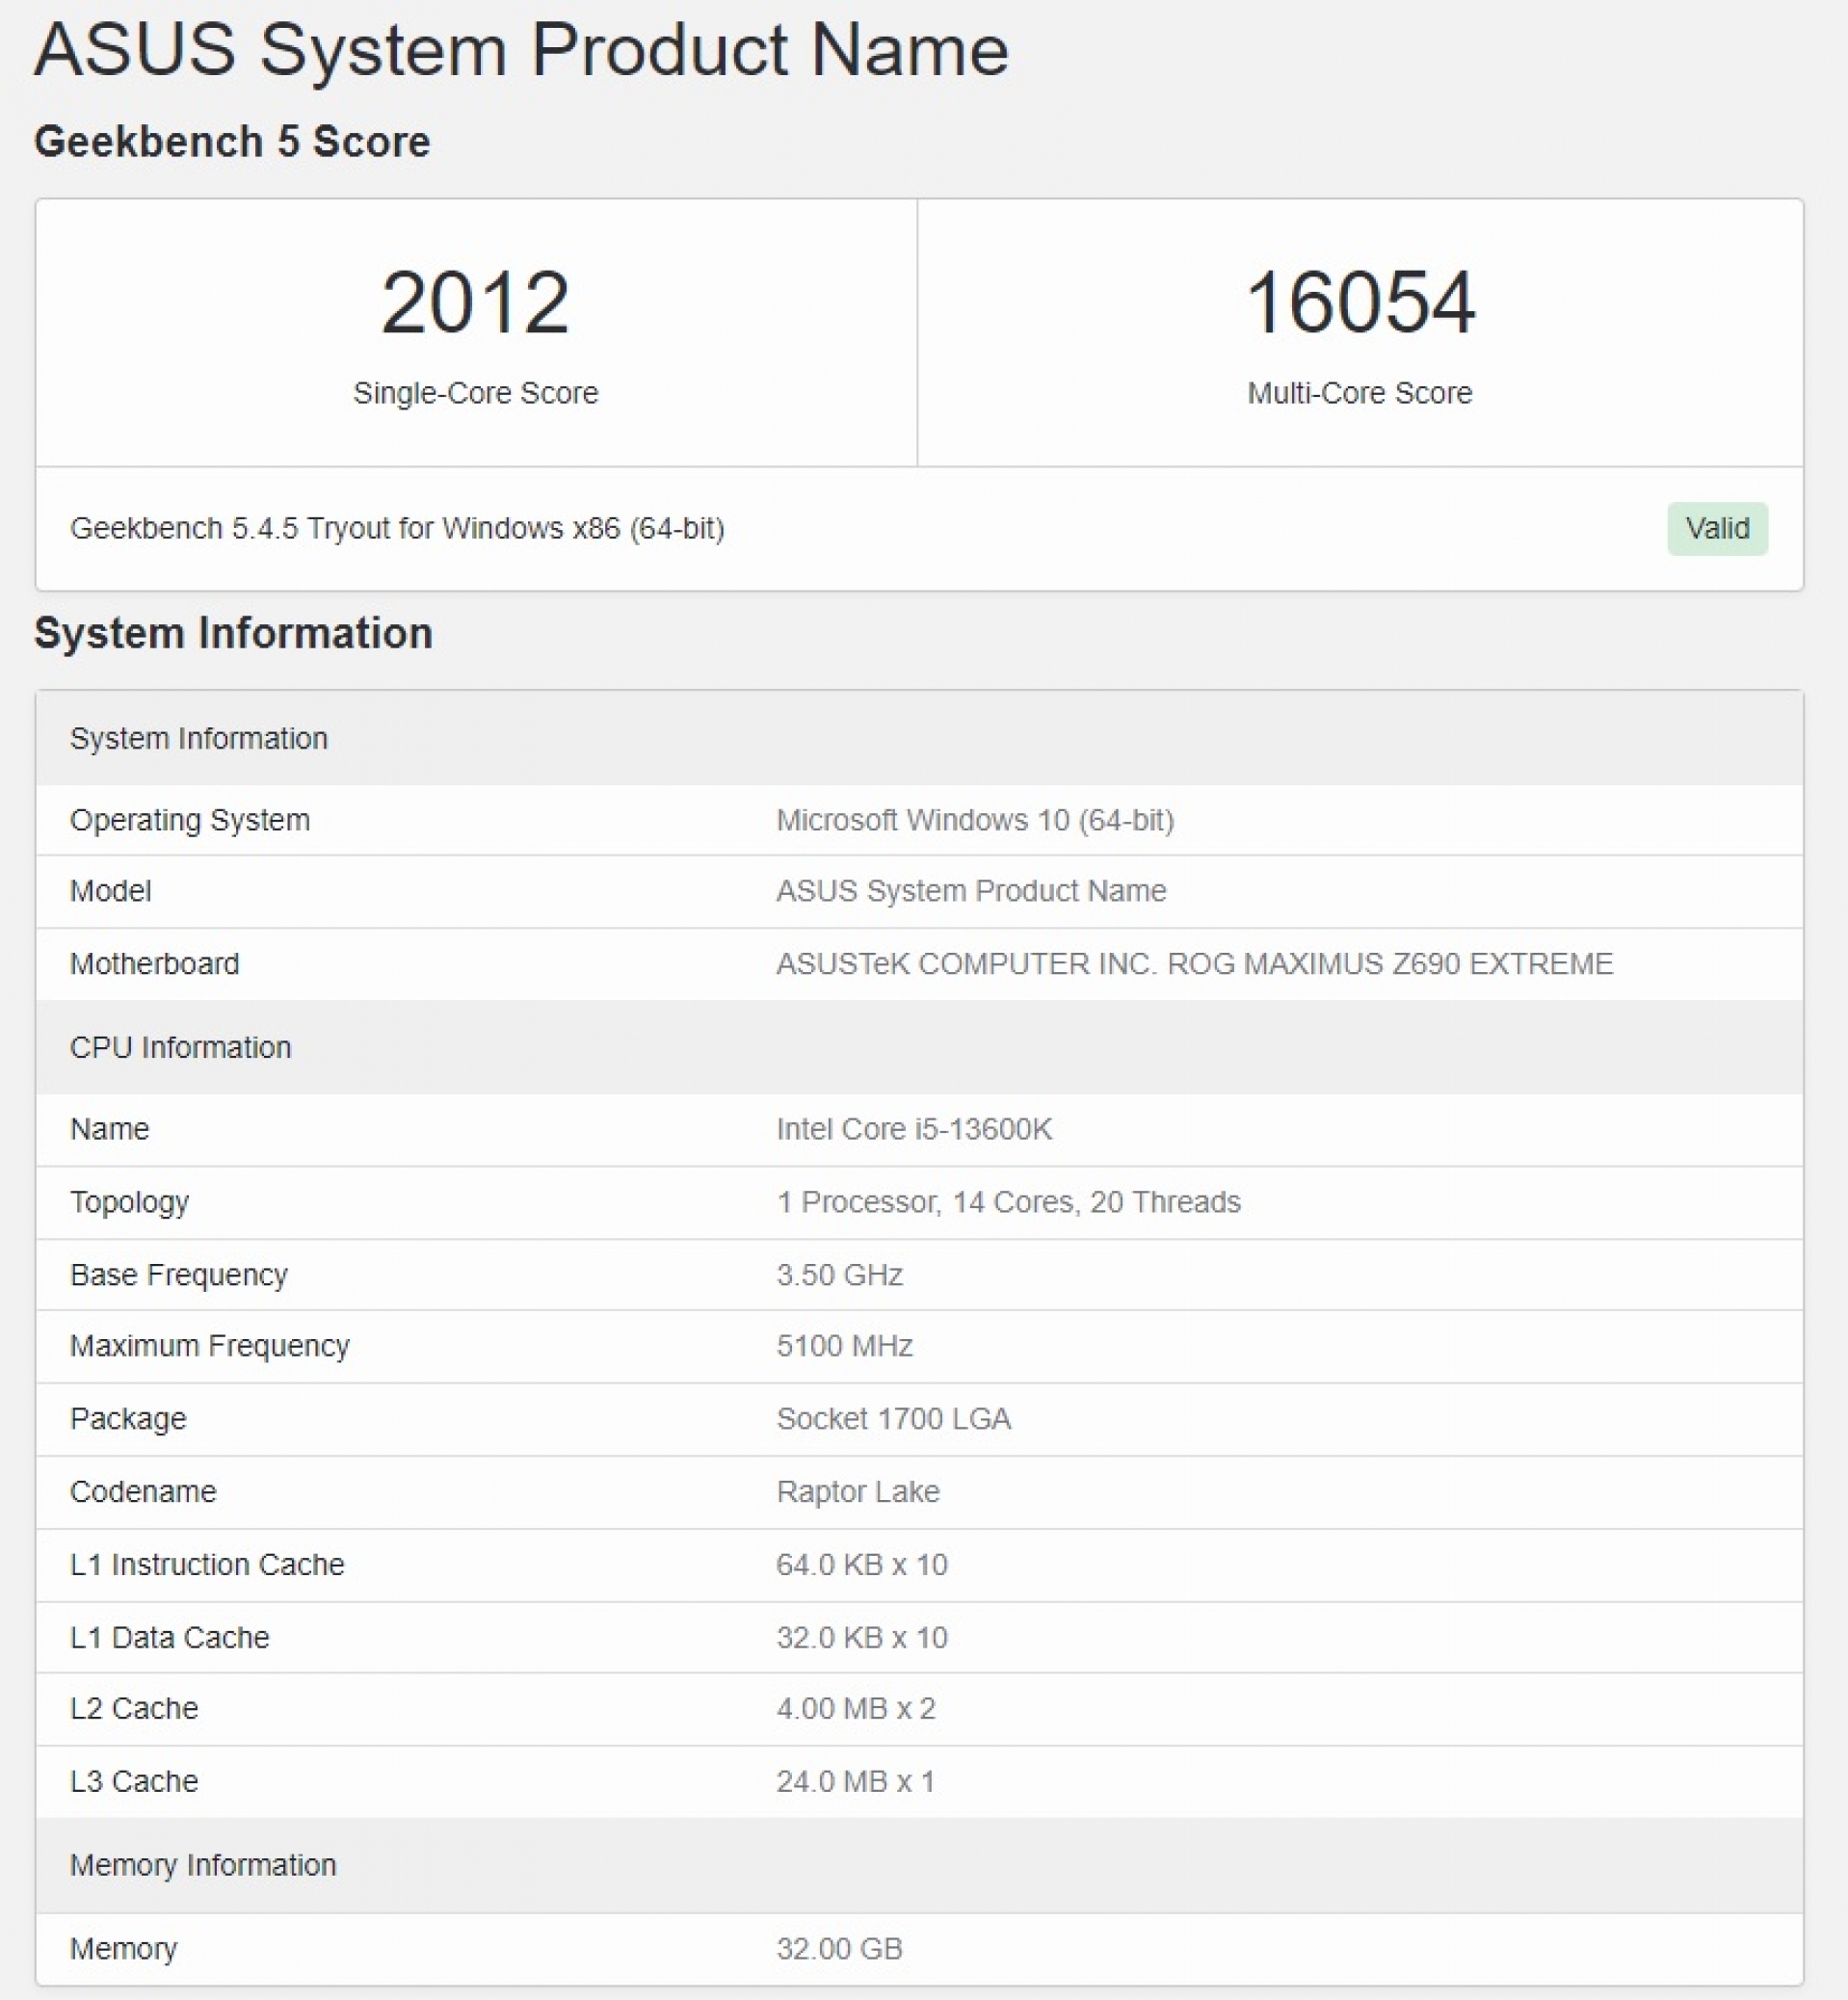This screenshot has height=2000, width=1848.
Task: Select 1 Processor, 14 Cores, 20 Threads
Action: (1008, 1202)
